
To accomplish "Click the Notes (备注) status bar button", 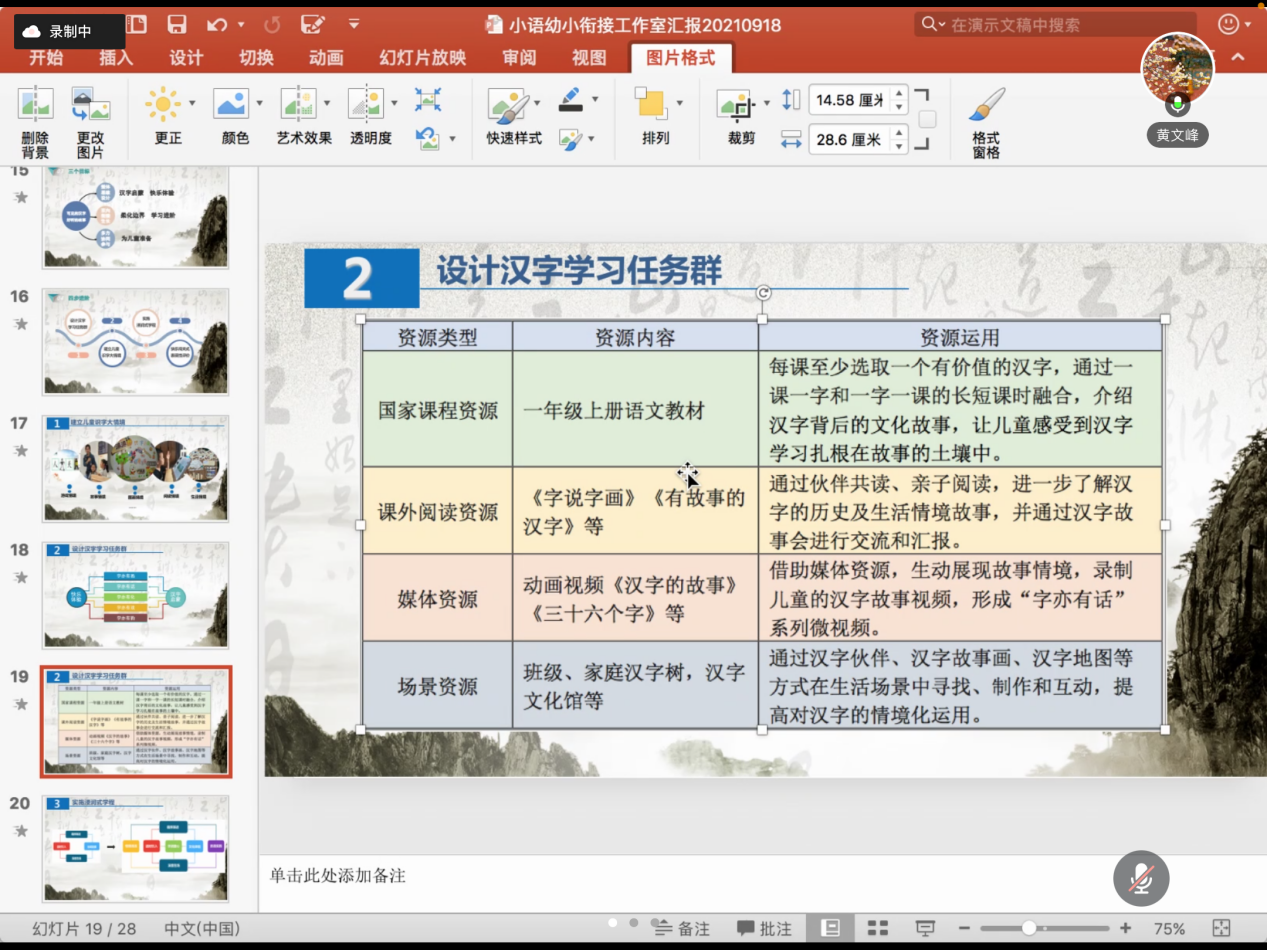I will 682,929.
